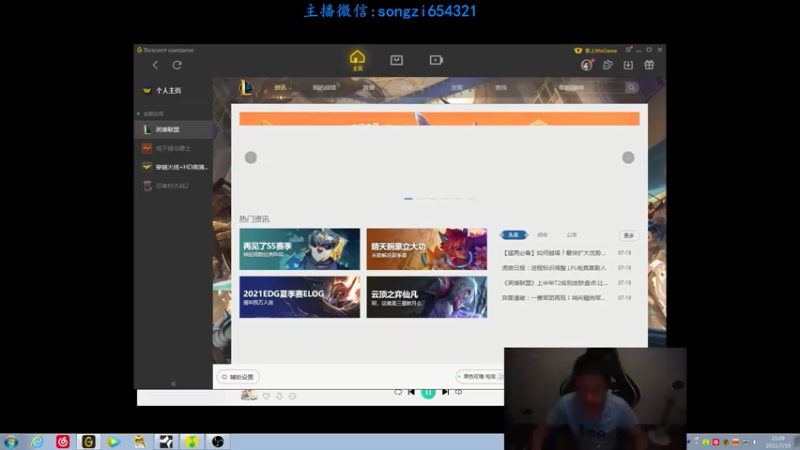Viewport: 800px width, 450px height.
Task: Open the Tencent Video taskbar icon
Action: [x=114, y=442]
